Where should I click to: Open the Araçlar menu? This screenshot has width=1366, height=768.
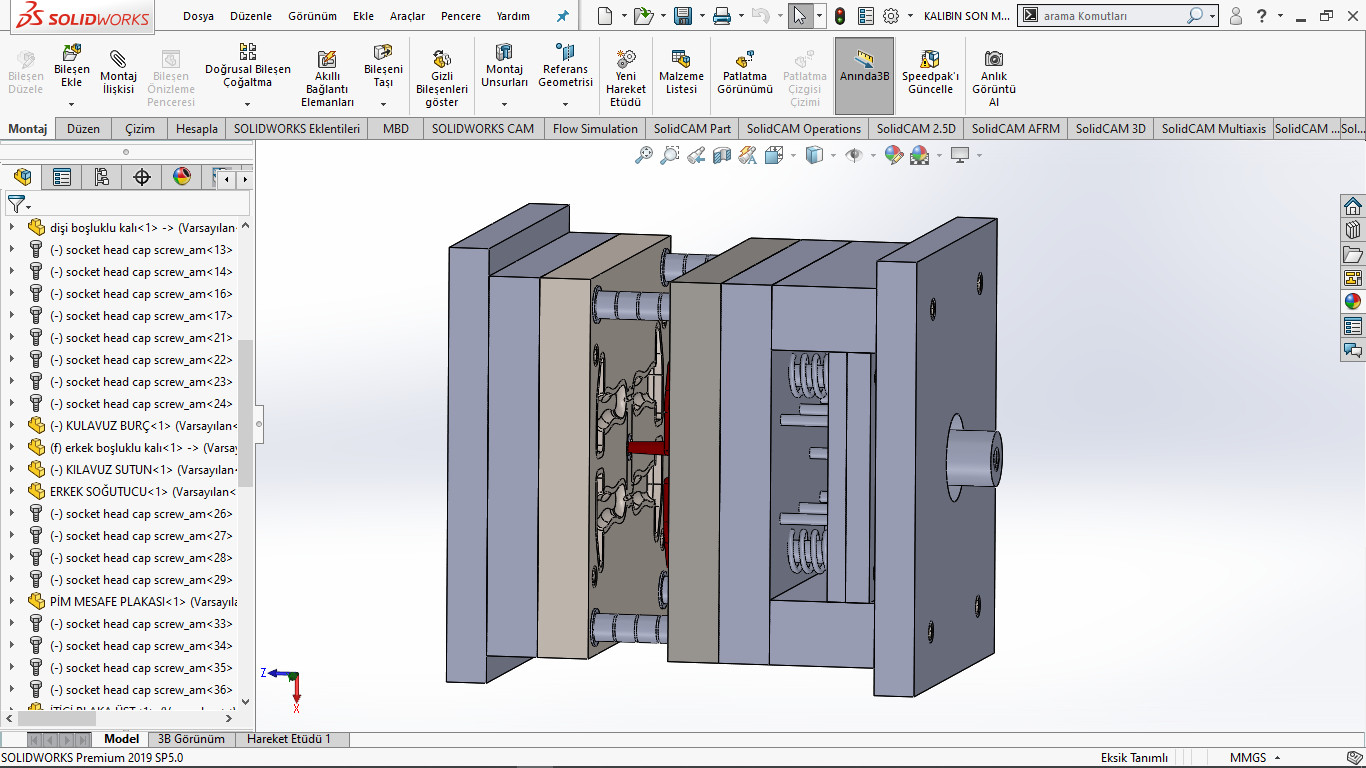pyautogui.click(x=407, y=16)
